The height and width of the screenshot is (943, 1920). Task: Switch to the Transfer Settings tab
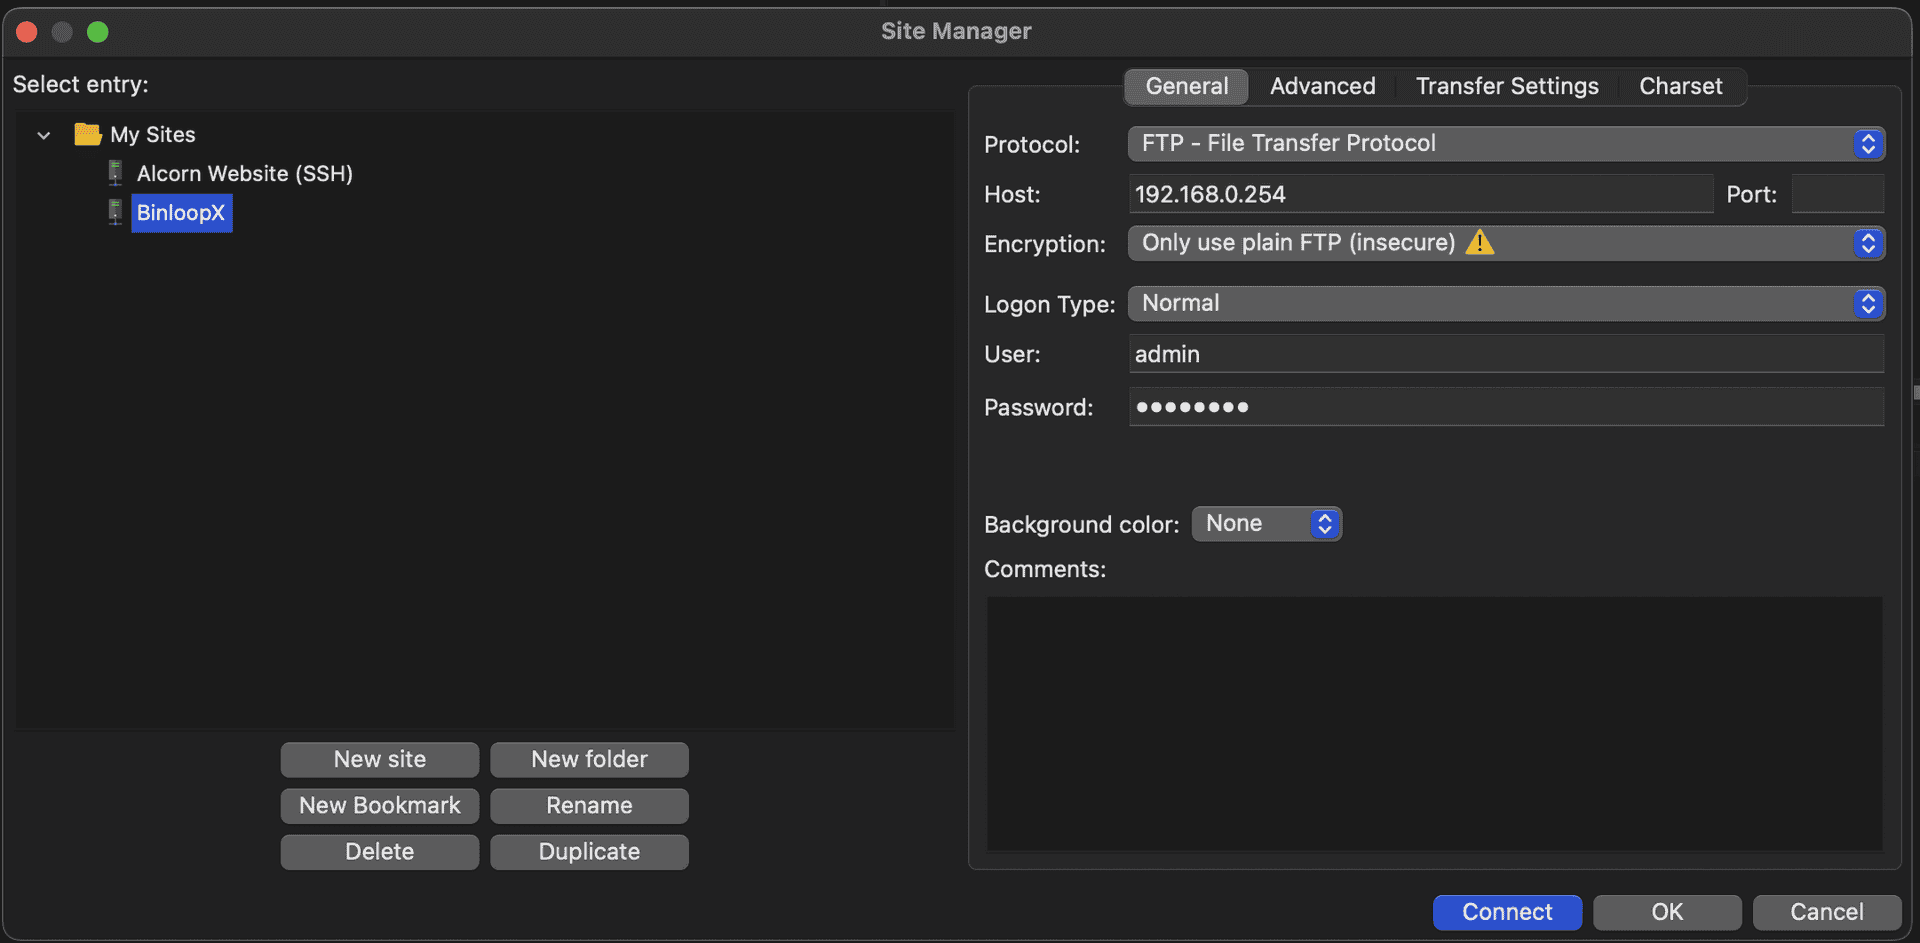click(1506, 86)
